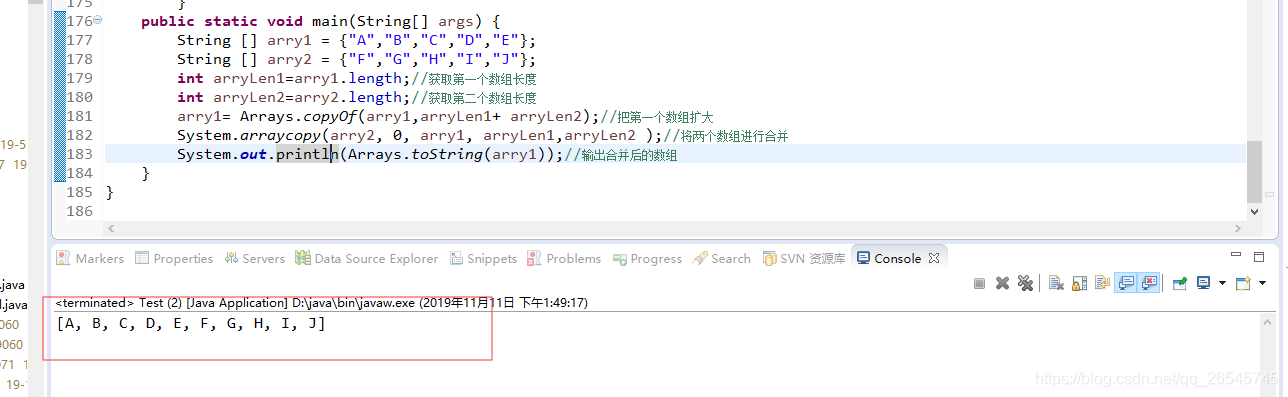Viewport: 1288px width, 397px height.
Task: Collapse the main method fold marker at line 176
Action: (x=97, y=21)
